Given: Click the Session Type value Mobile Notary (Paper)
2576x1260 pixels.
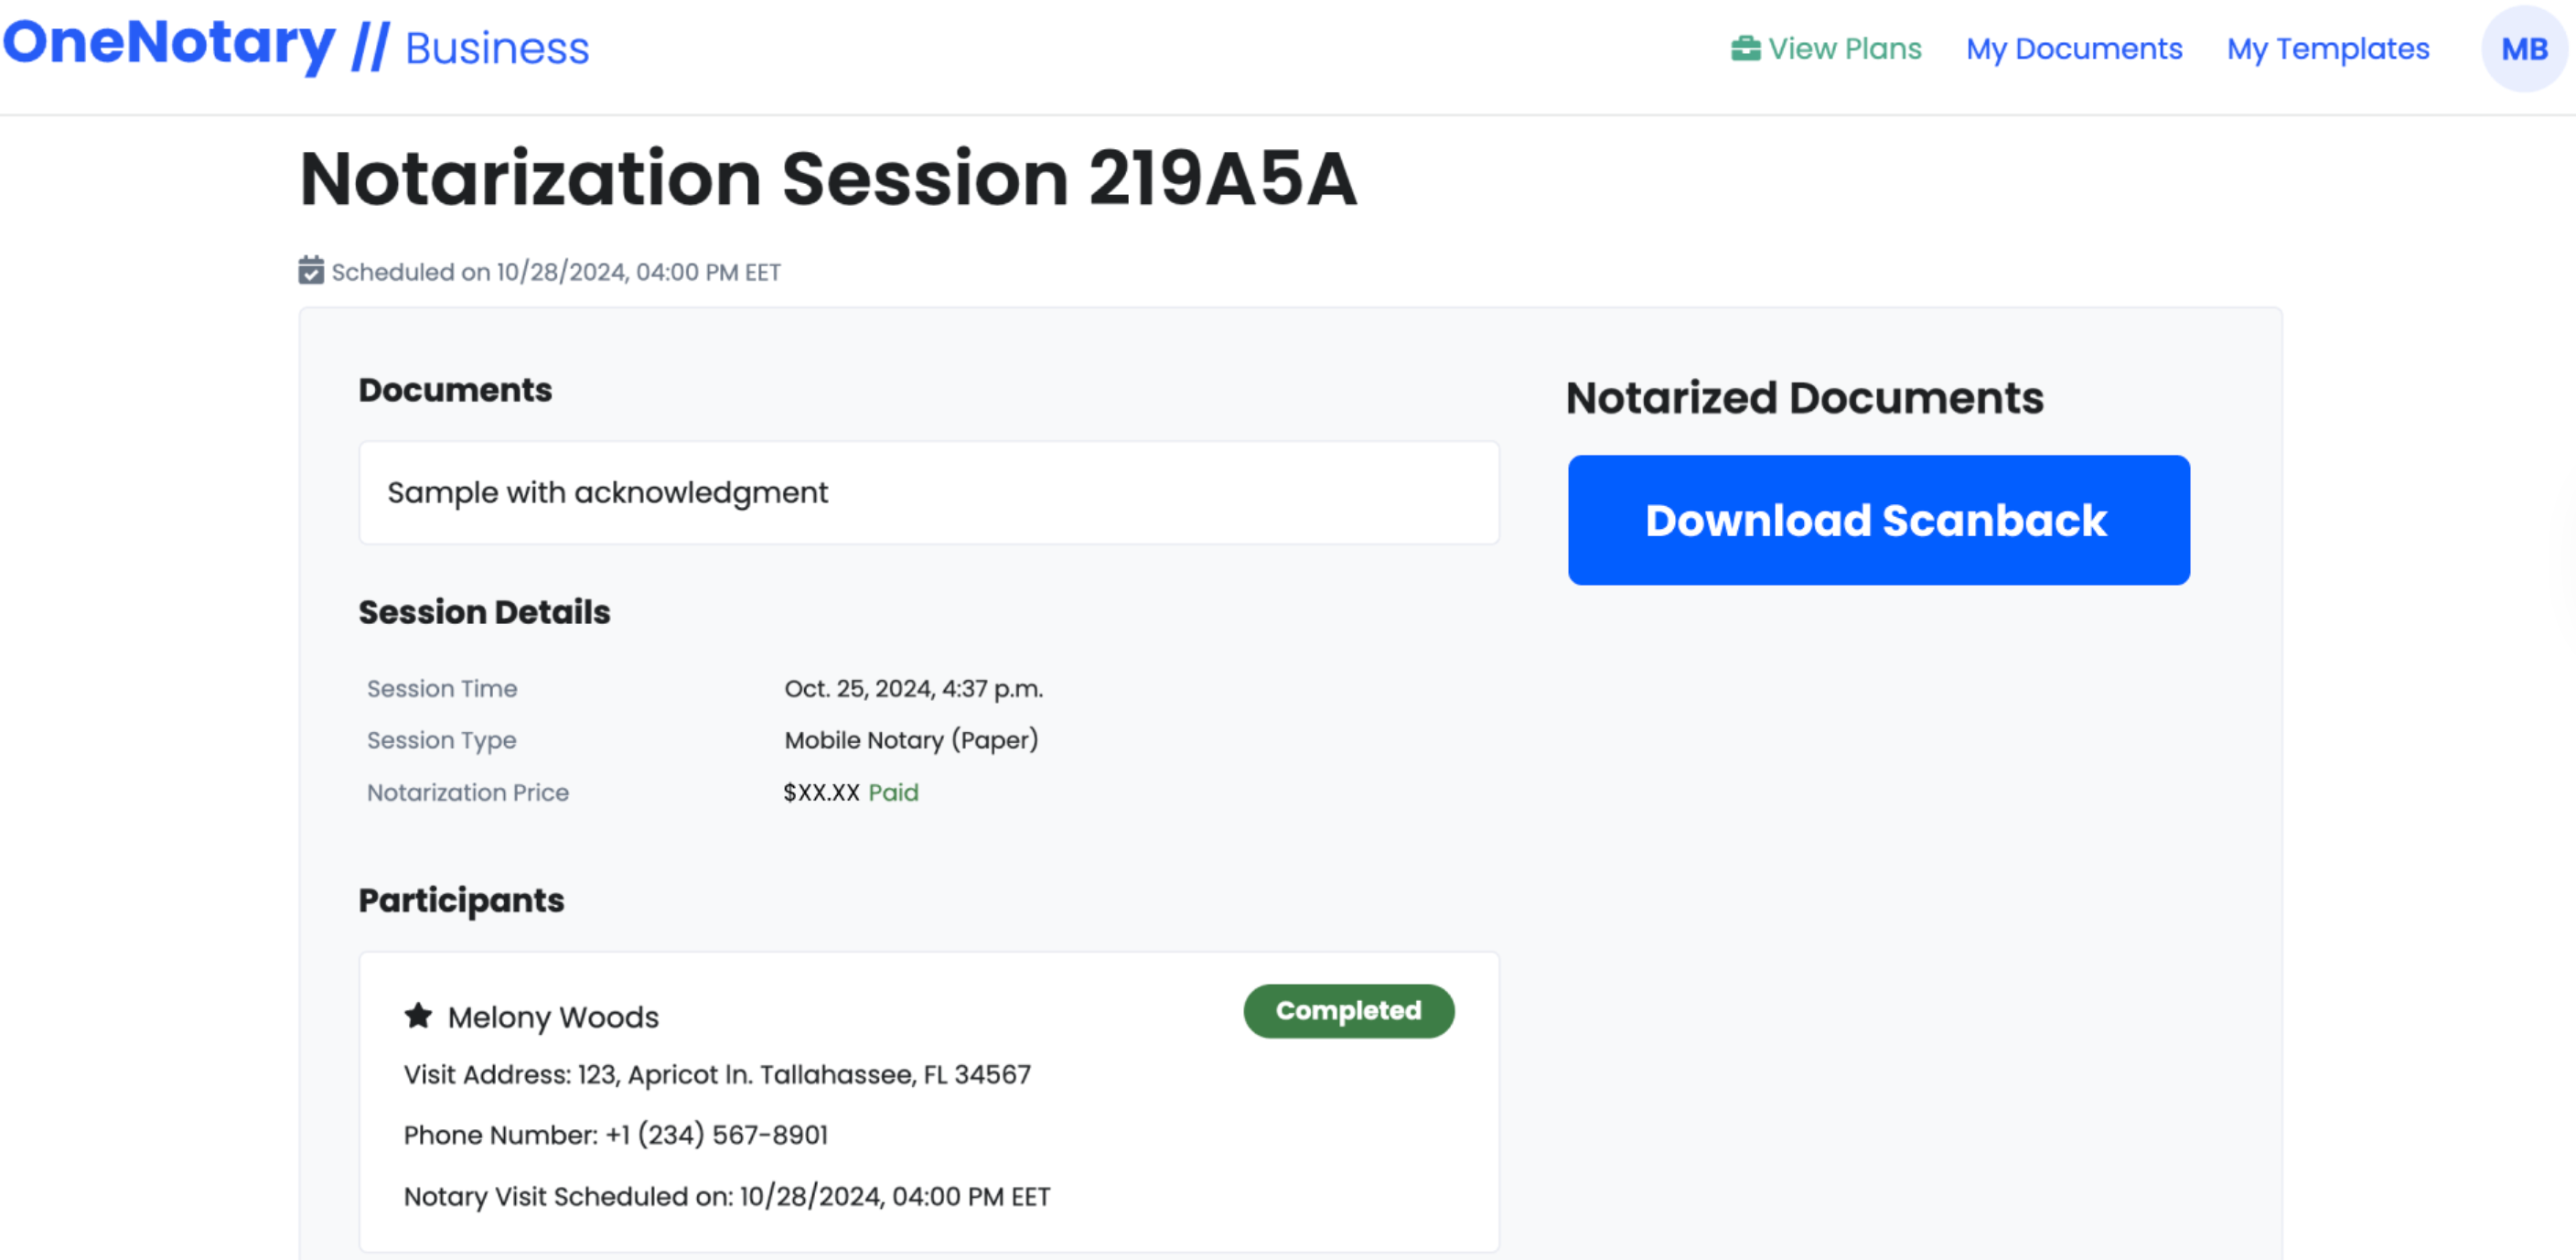Looking at the screenshot, I should [x=910, y=740].
